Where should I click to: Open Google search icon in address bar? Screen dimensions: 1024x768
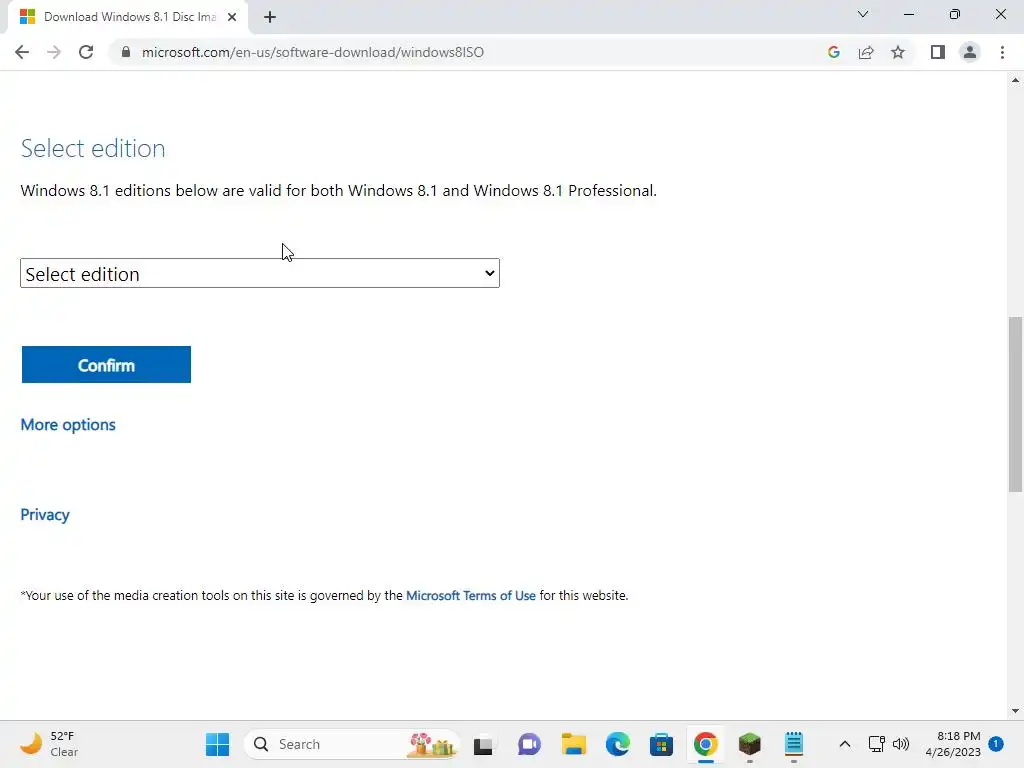pos(833,52)
